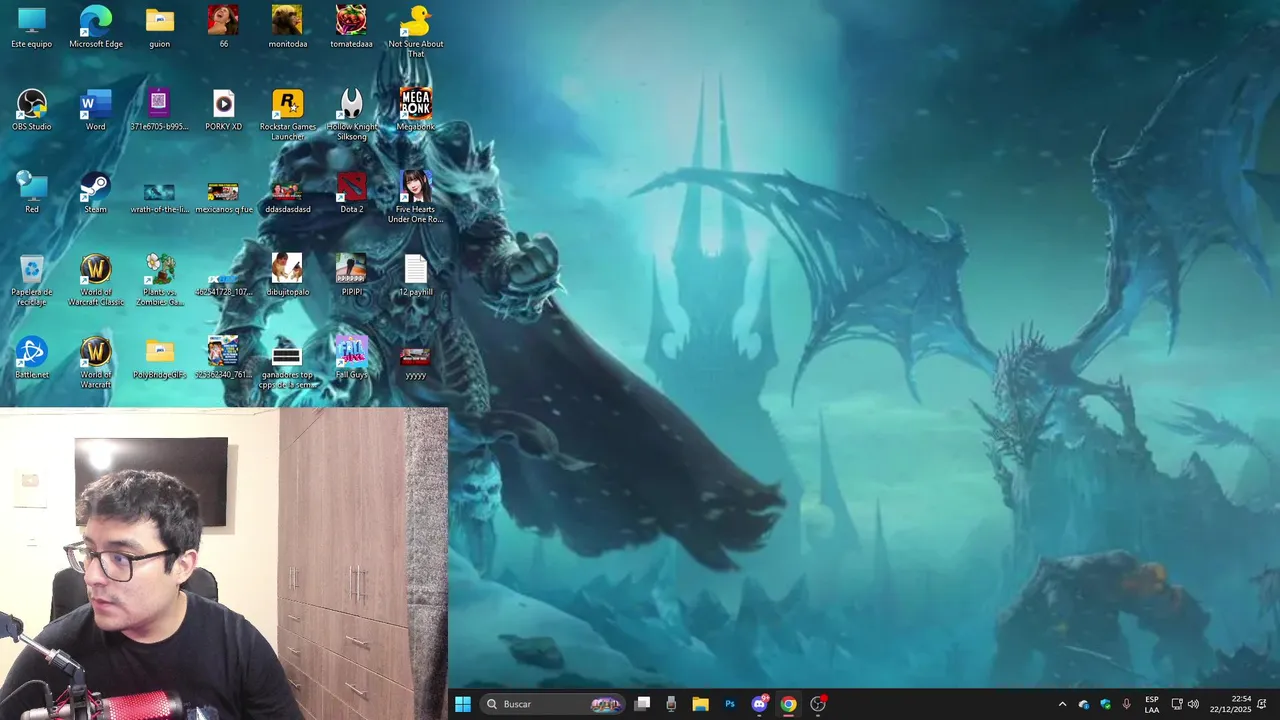
Task: Select the Steam desktop shortcut
Action: coord(96,192)
